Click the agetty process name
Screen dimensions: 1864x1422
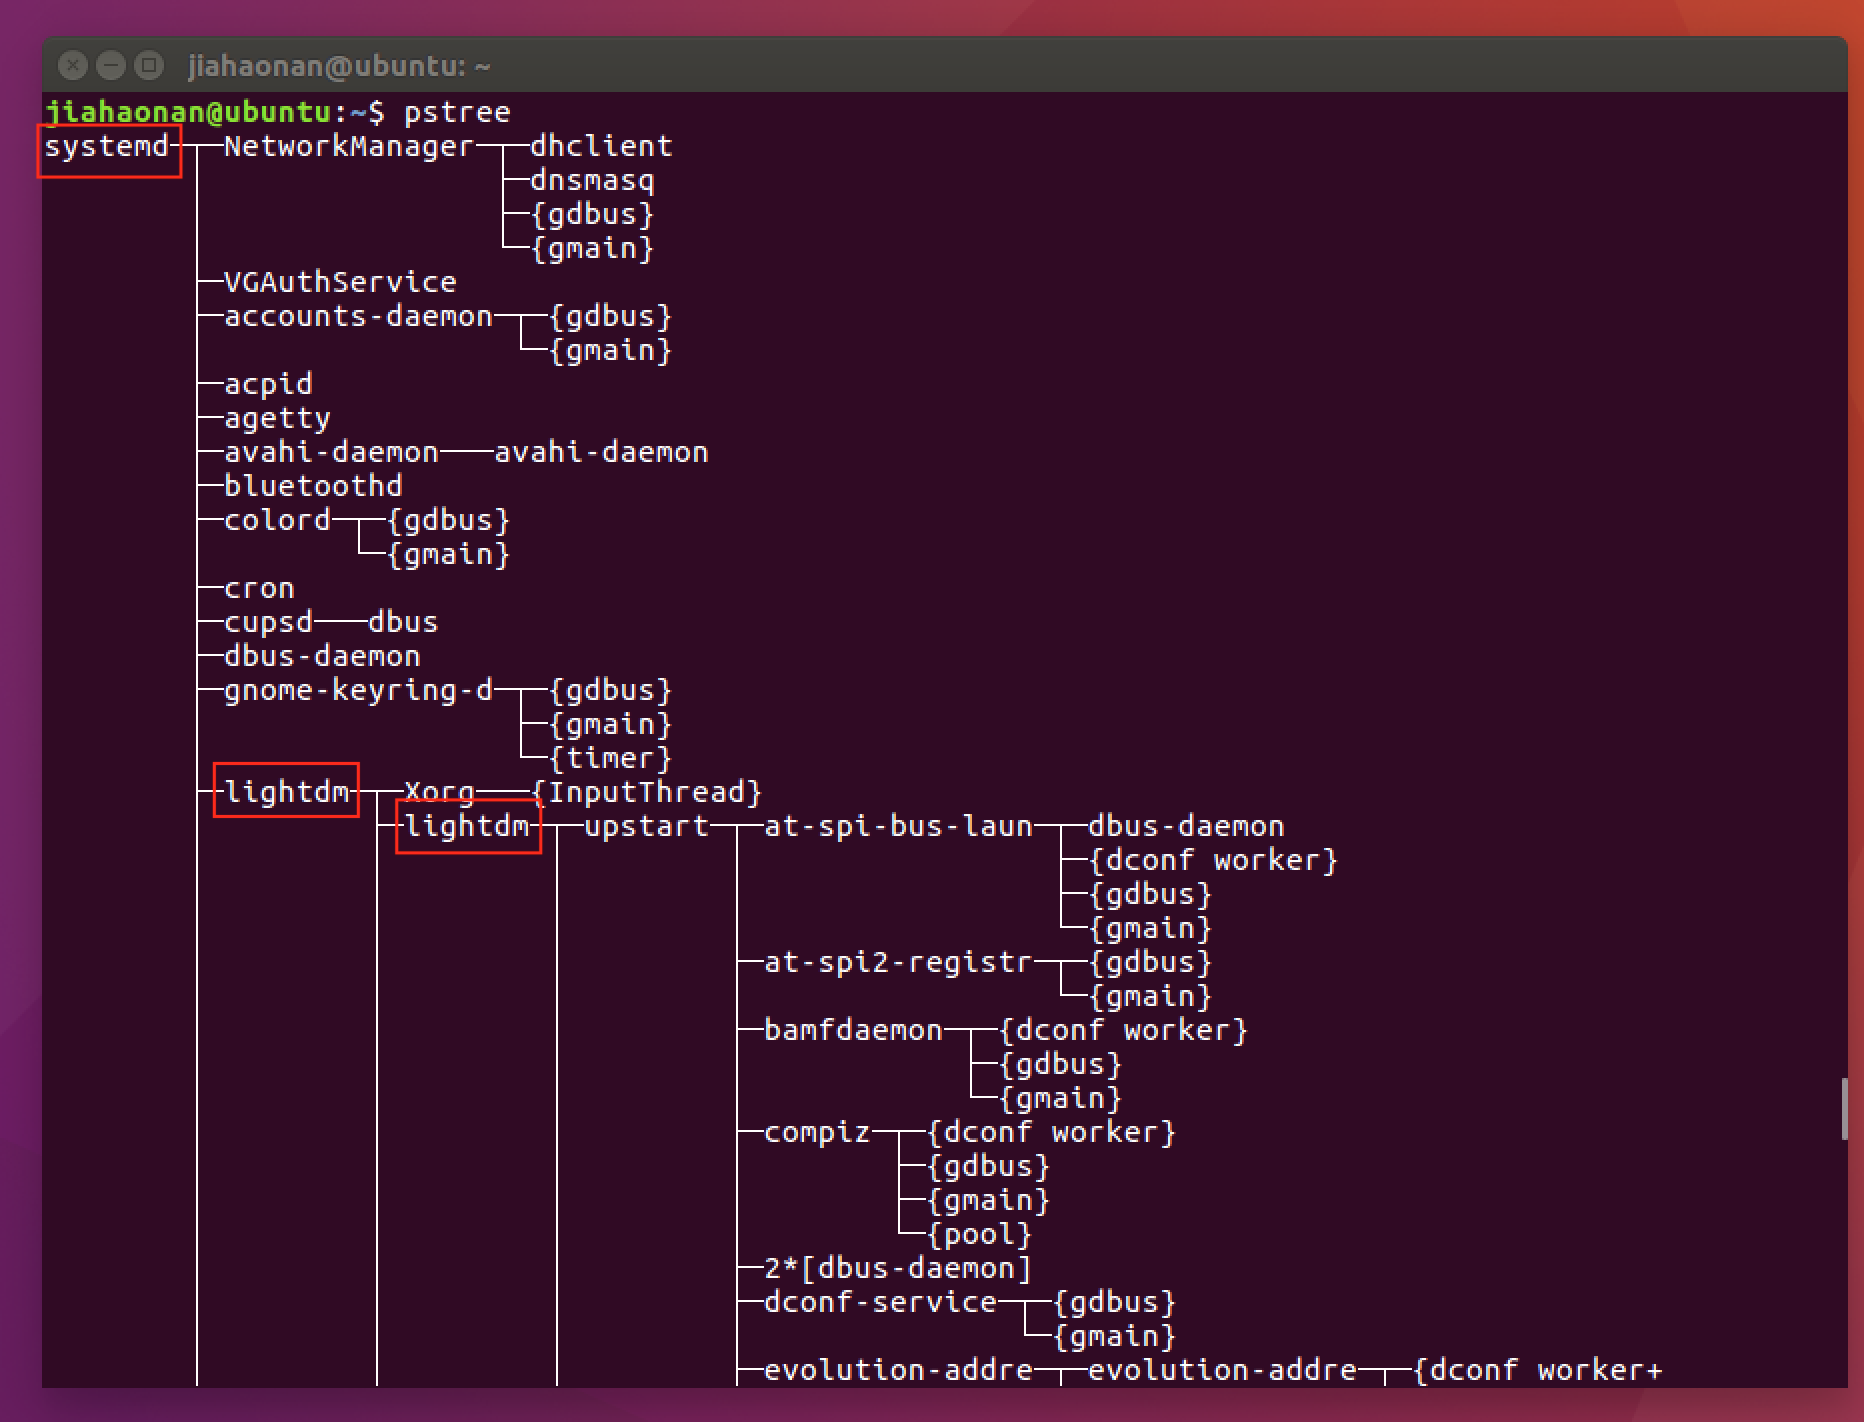[x=277, y=418]
